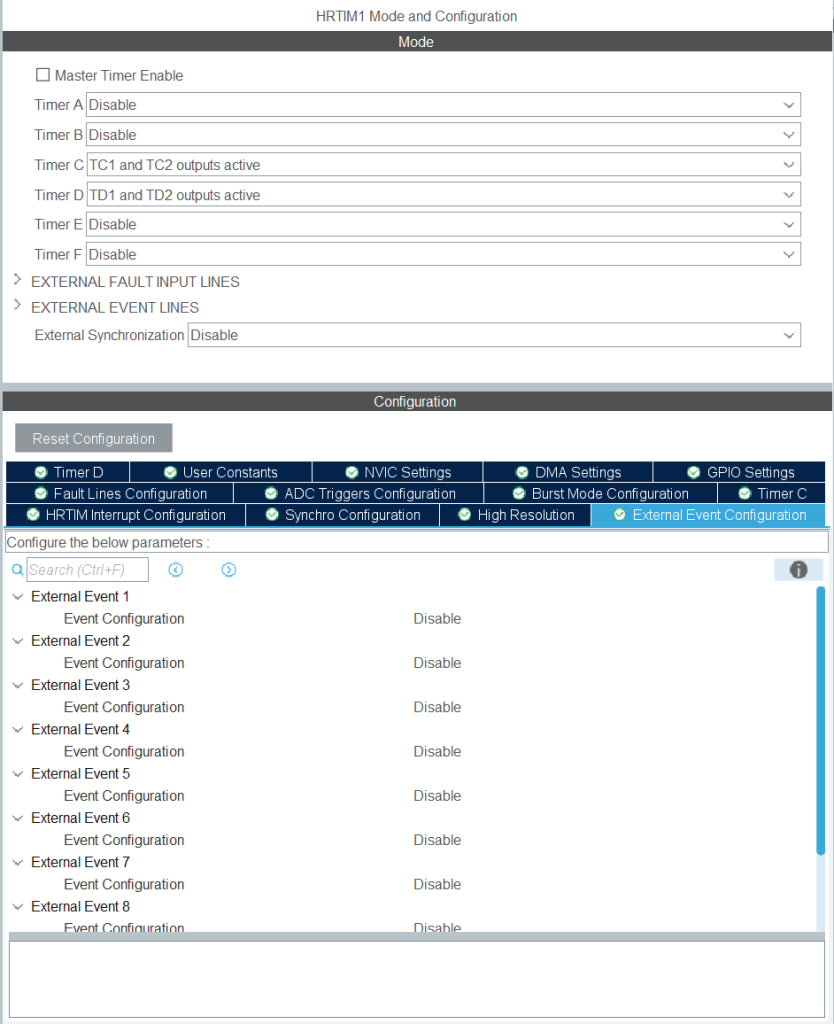Select External Event 3 Event Configuration row
The height and width of the screenshot is (1024, 834).
point(124,707)
